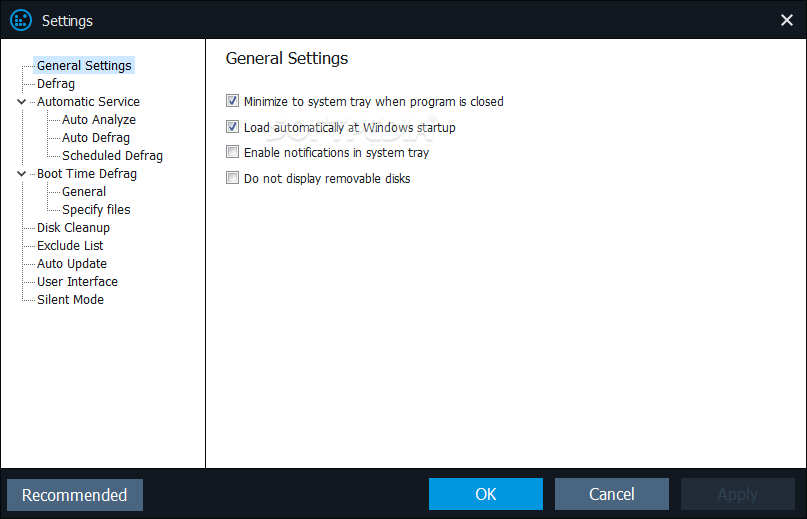The width and height of the screenshot is (807, 519).
Task: Go to Scheduled Defrag settings
Action: [112, 155]
